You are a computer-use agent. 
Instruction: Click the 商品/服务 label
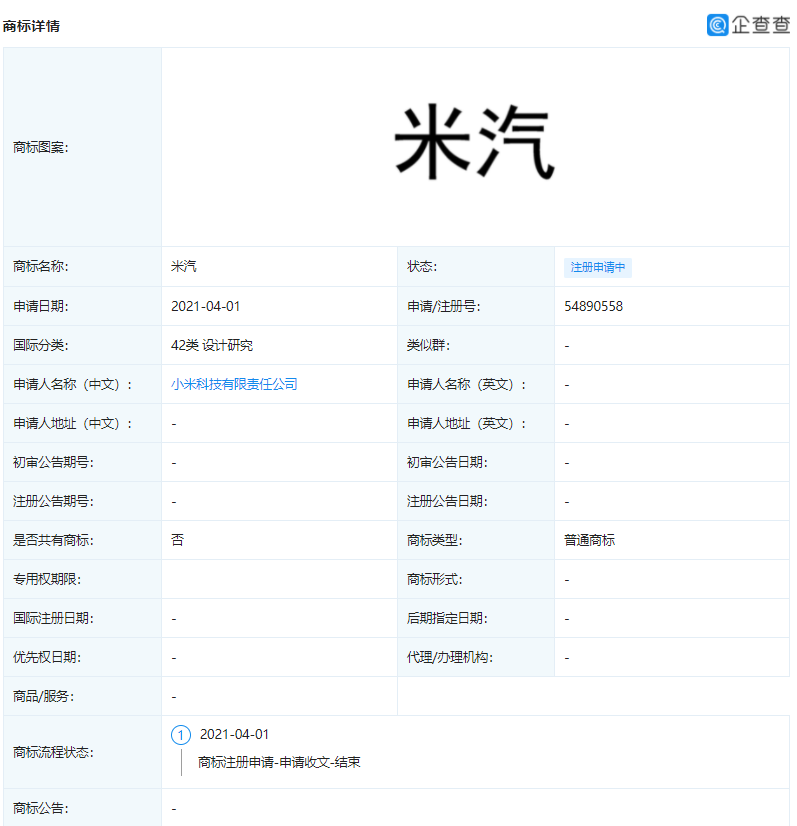[44, 696]
